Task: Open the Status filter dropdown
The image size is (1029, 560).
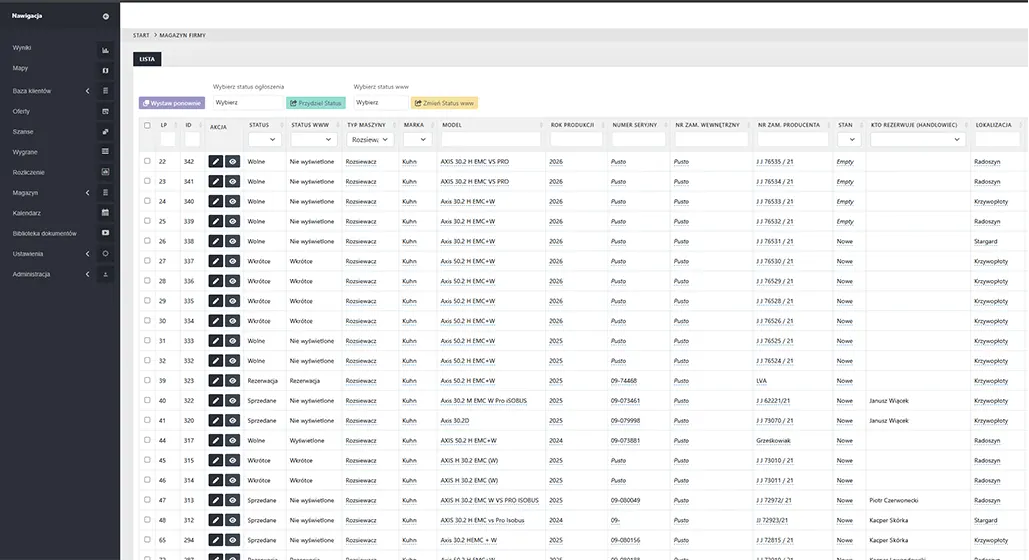Action: [x=265, y=140]
